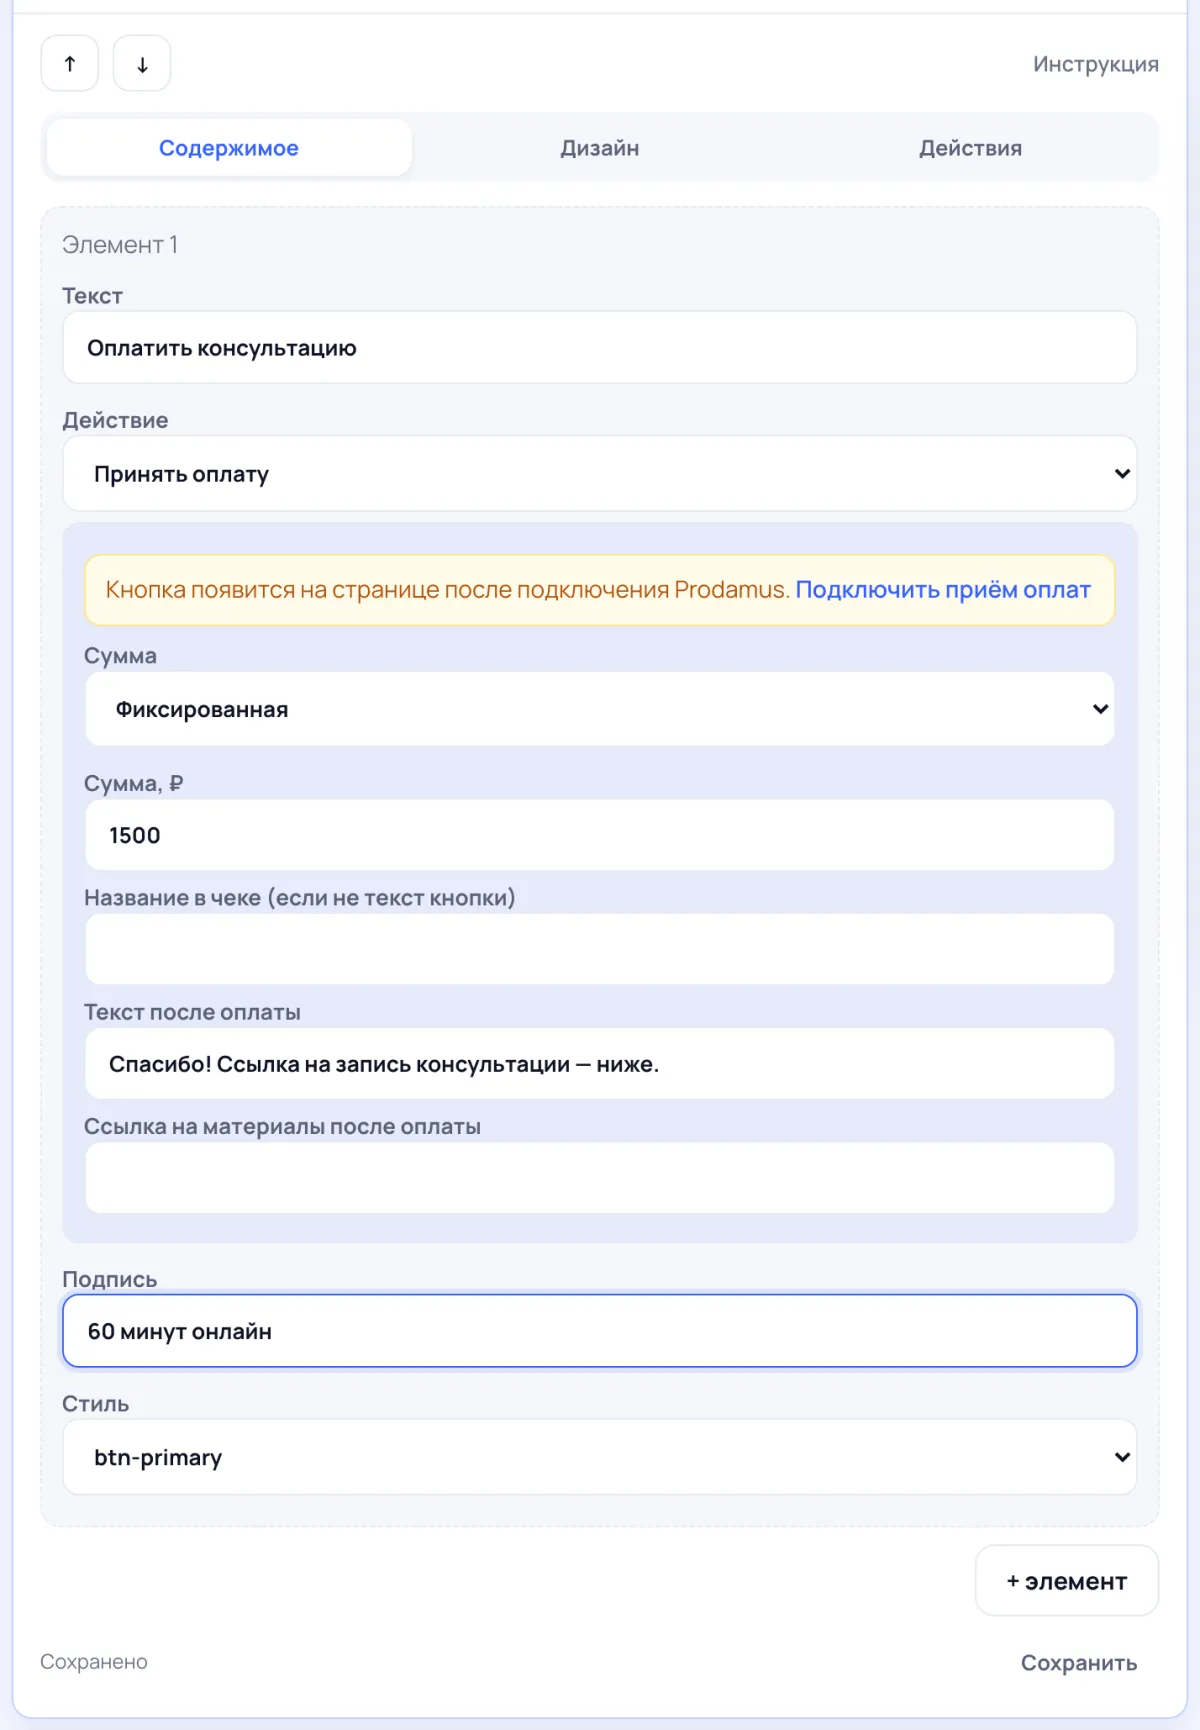1200x1730 pixels.
Task: Open the Действия tab
Action: 970,148
